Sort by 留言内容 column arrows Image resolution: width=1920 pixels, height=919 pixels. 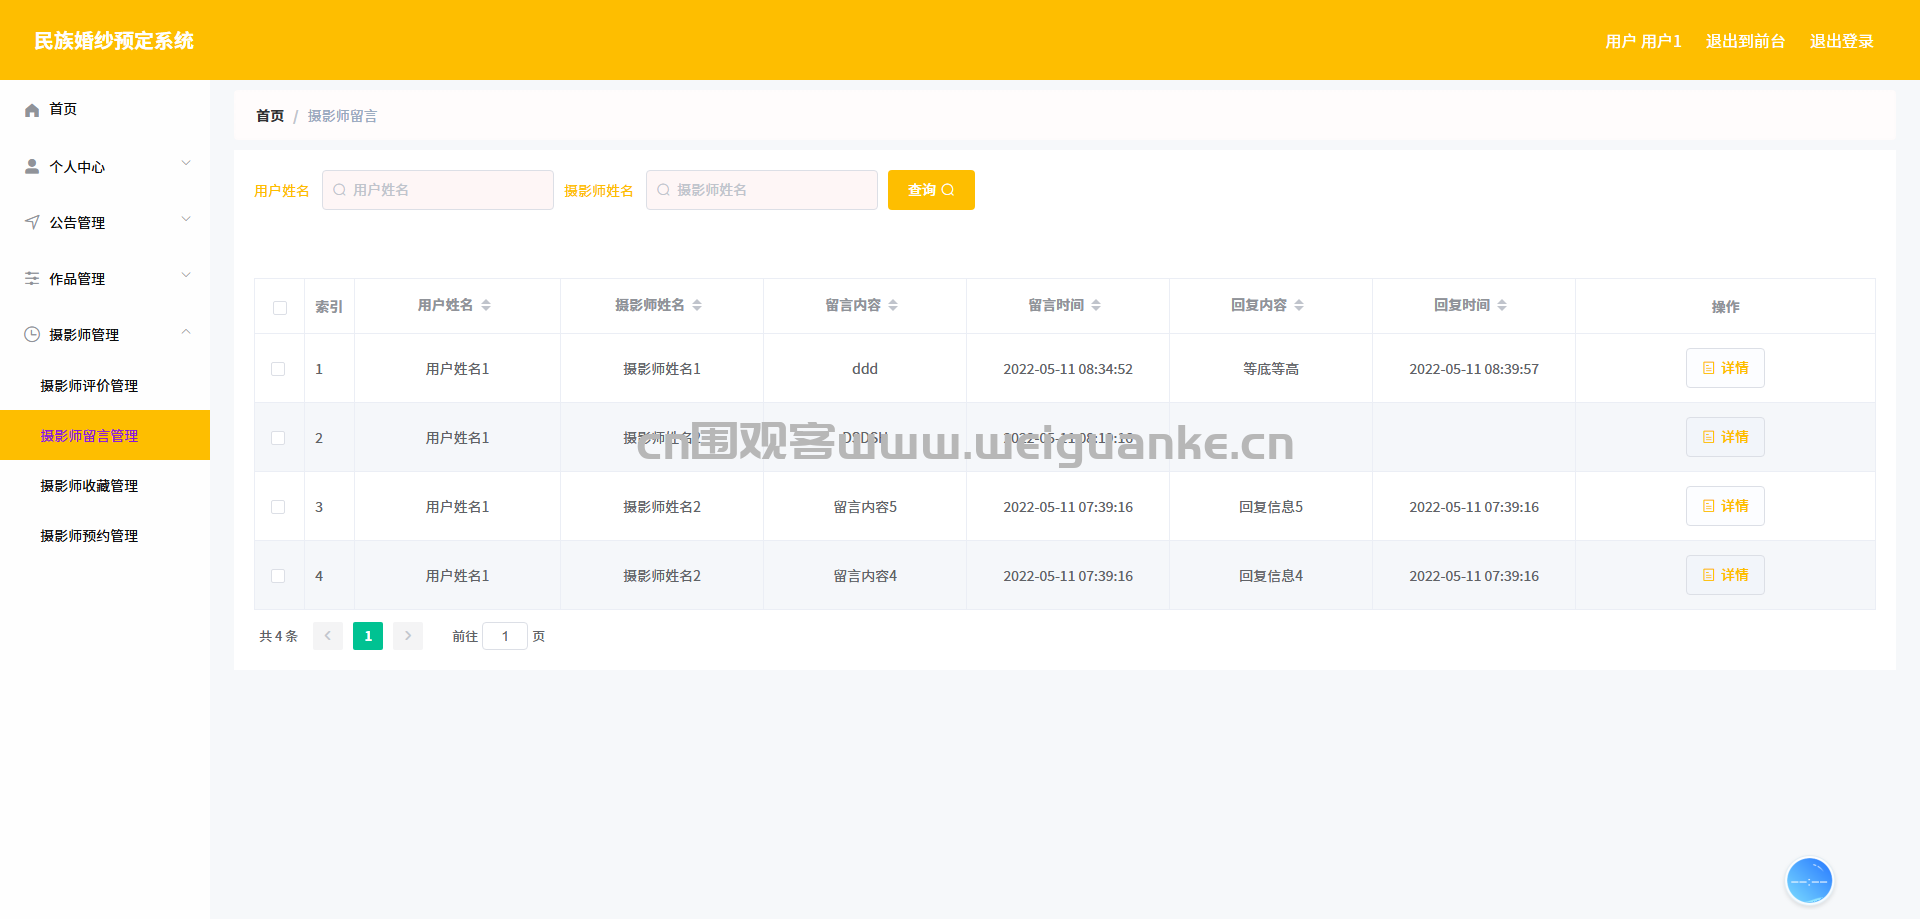[893, 305]
